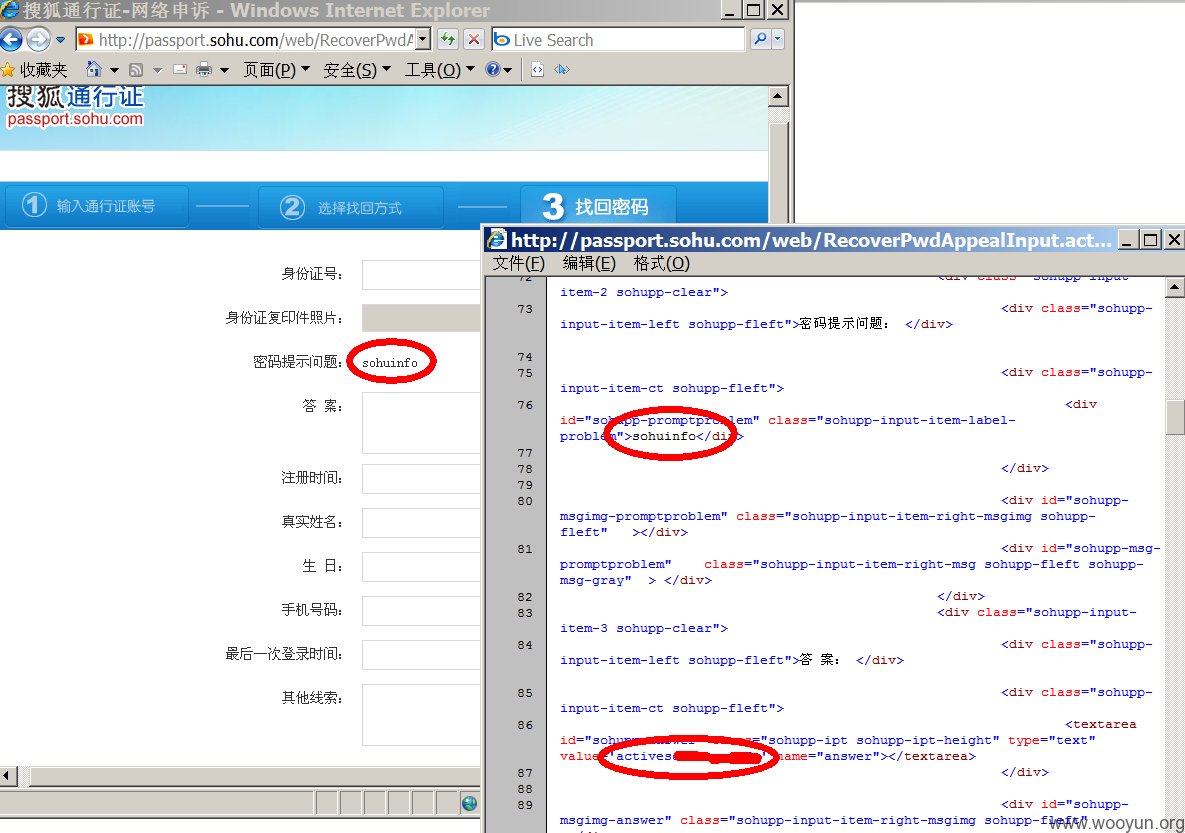
Task: Click the passport.sohu.com logo
Action: [75, 107]
